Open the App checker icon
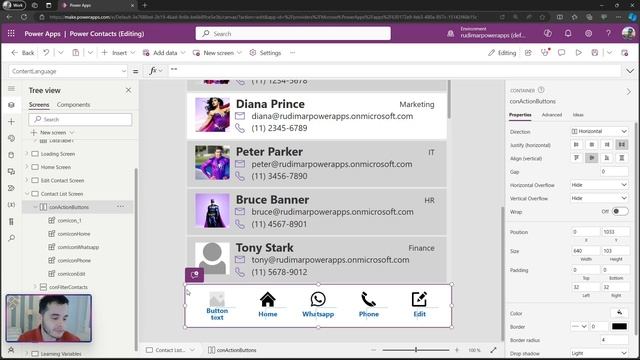Screen dimensions: 640x360 (x=545, y=53)
